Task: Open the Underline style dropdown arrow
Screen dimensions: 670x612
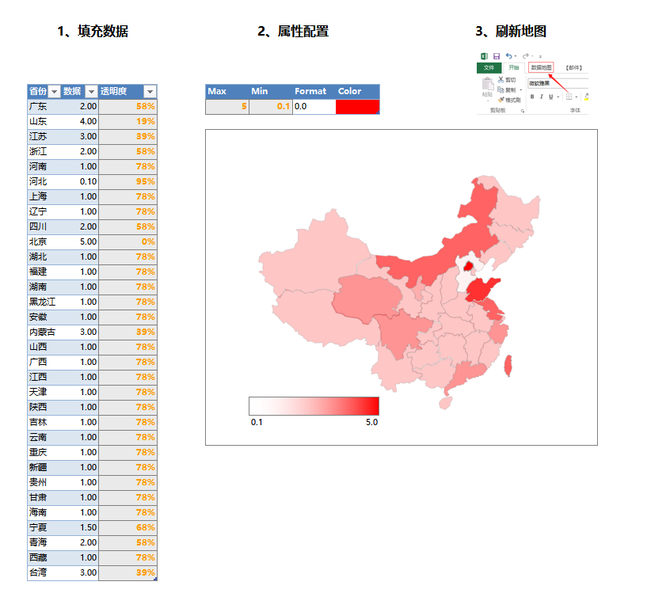Action: 558,97
